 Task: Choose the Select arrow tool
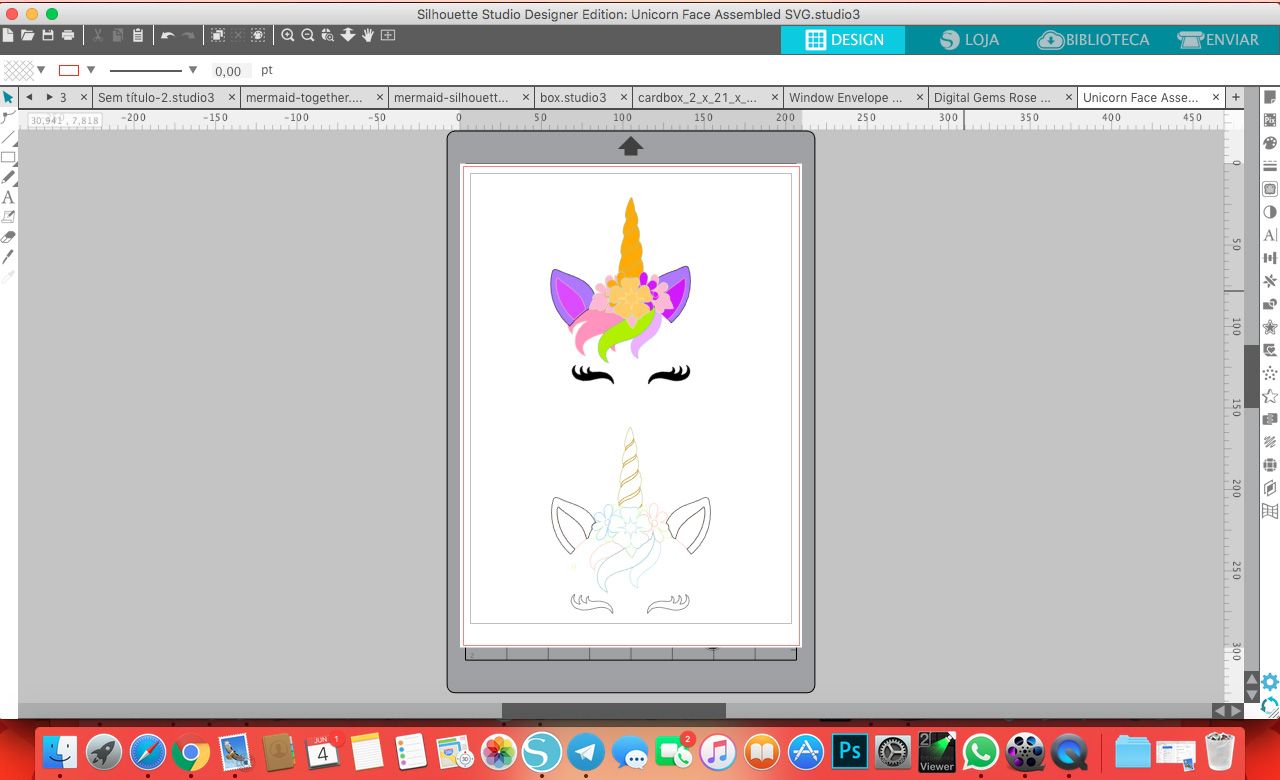tap(8, 97)
